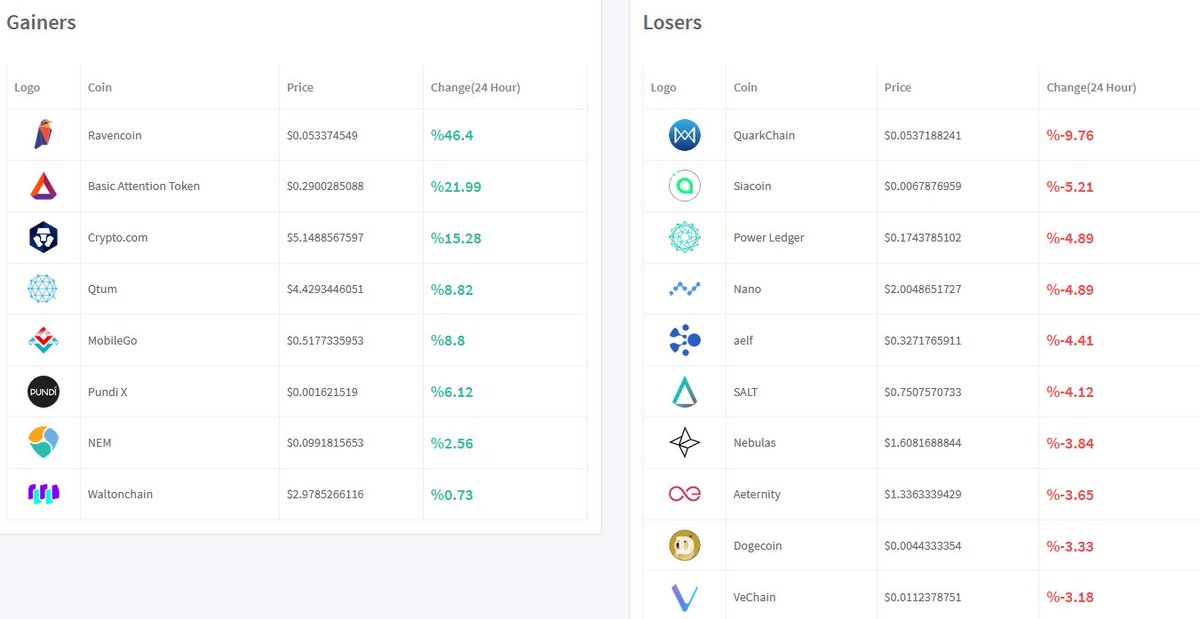Click Pundi X change %6.12
Screen dimensions: 1200x619
[x=452, y=392]
